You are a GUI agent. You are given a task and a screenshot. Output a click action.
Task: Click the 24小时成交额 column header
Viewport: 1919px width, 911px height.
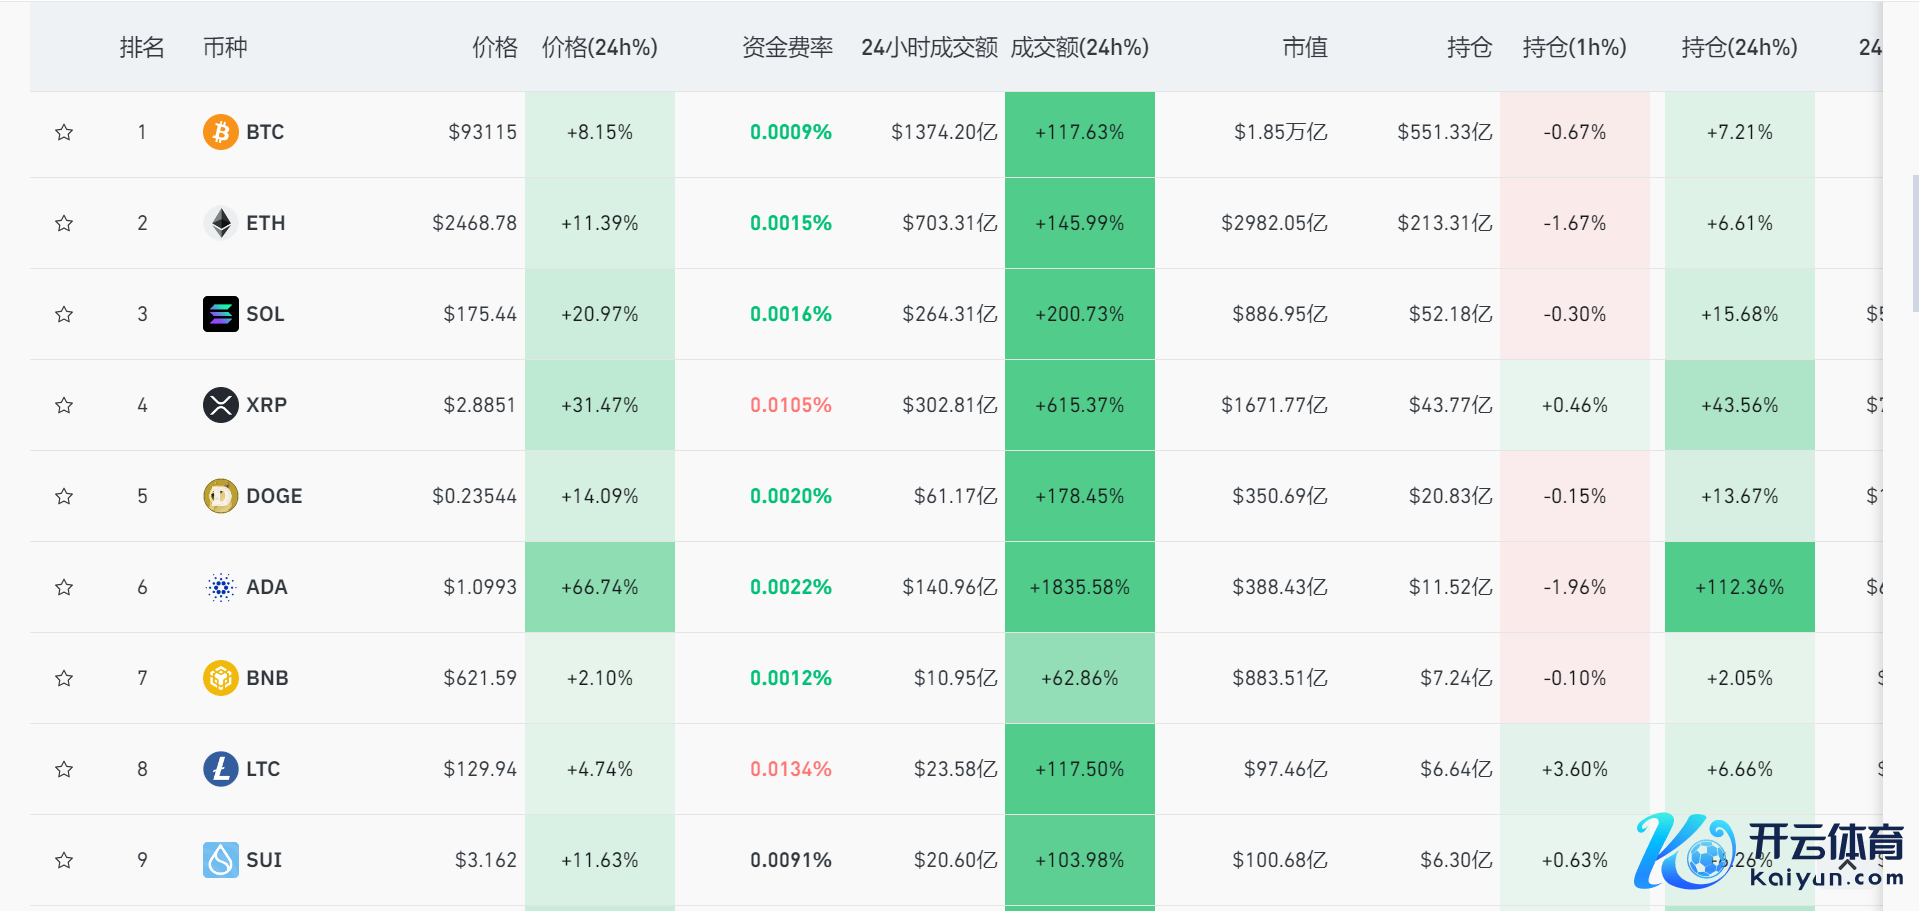[929, 47]
